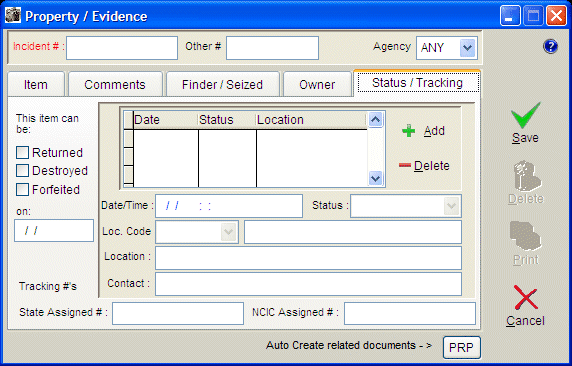Viewport: 572px width, 366px height.
Task: Switch to the Finder / Seized tab
Action: coord(223,84)
